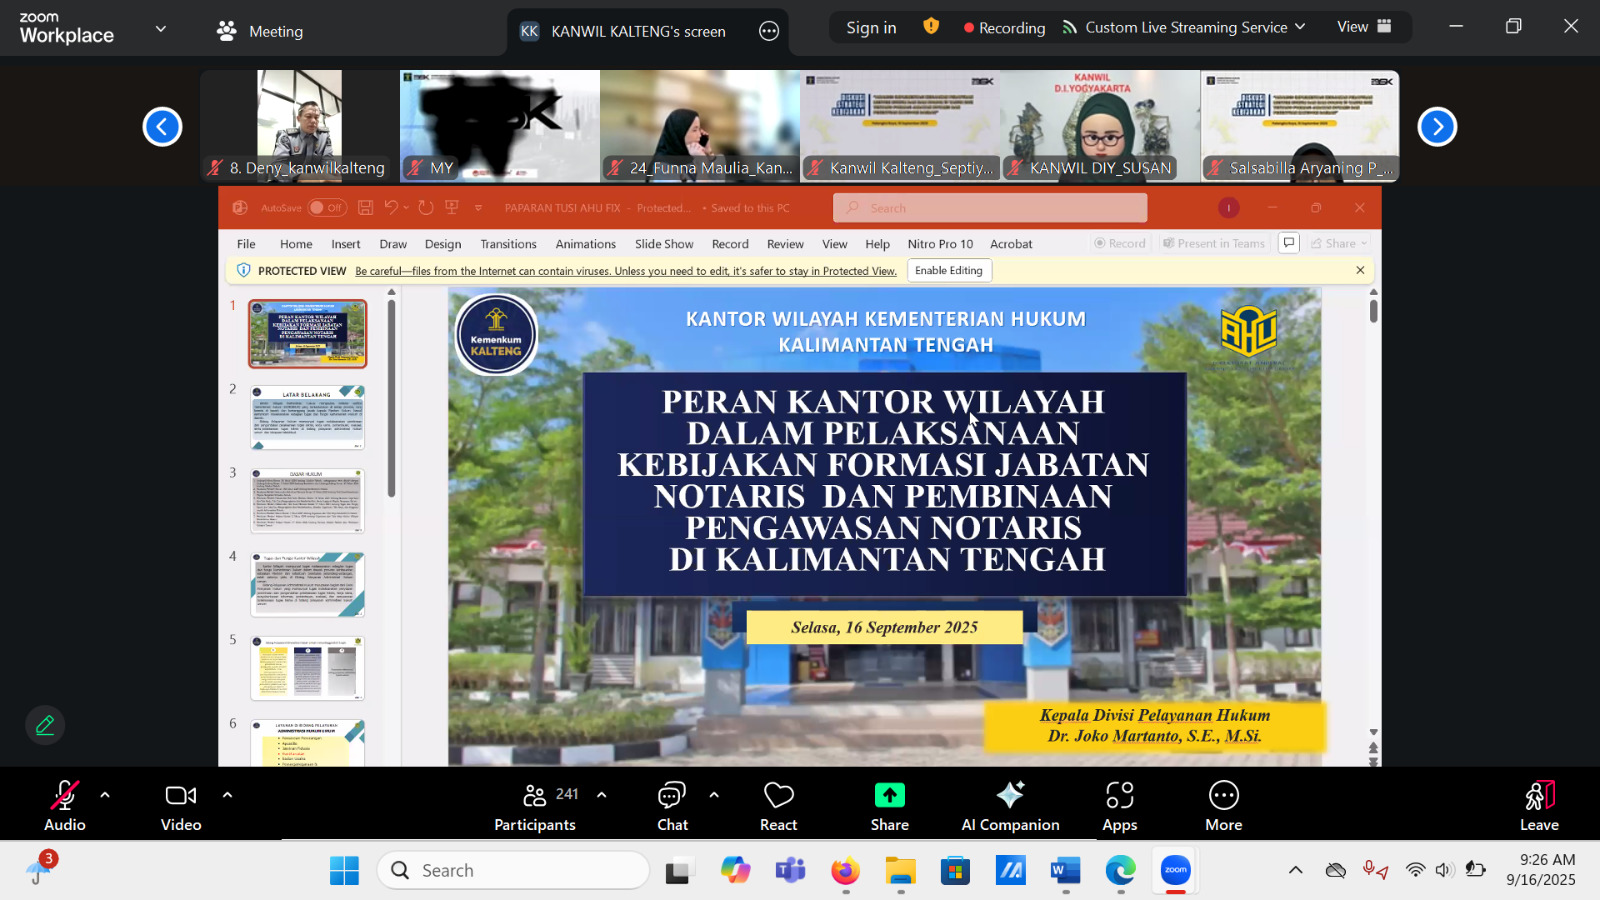The image size is (1600, 900).
Task: Undo last action in PowerPoint
Action: (x=392, y=207)
